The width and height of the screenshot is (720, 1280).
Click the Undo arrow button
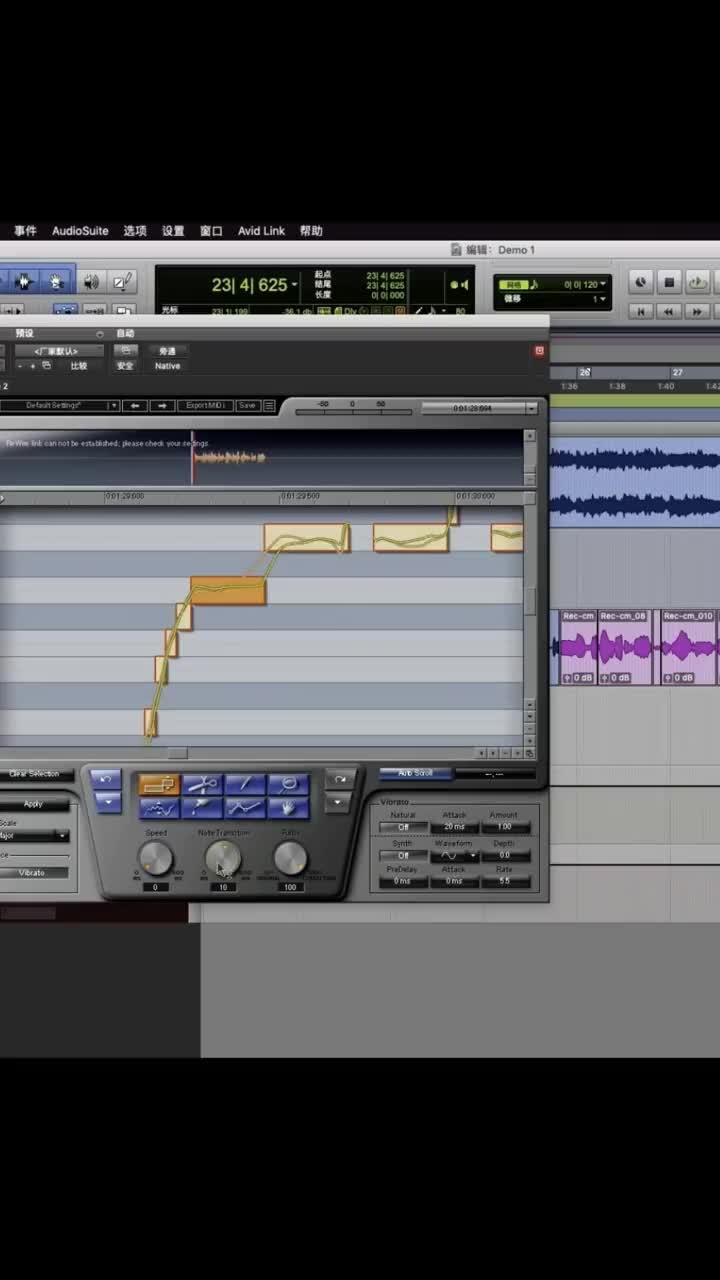pos(106,780)
